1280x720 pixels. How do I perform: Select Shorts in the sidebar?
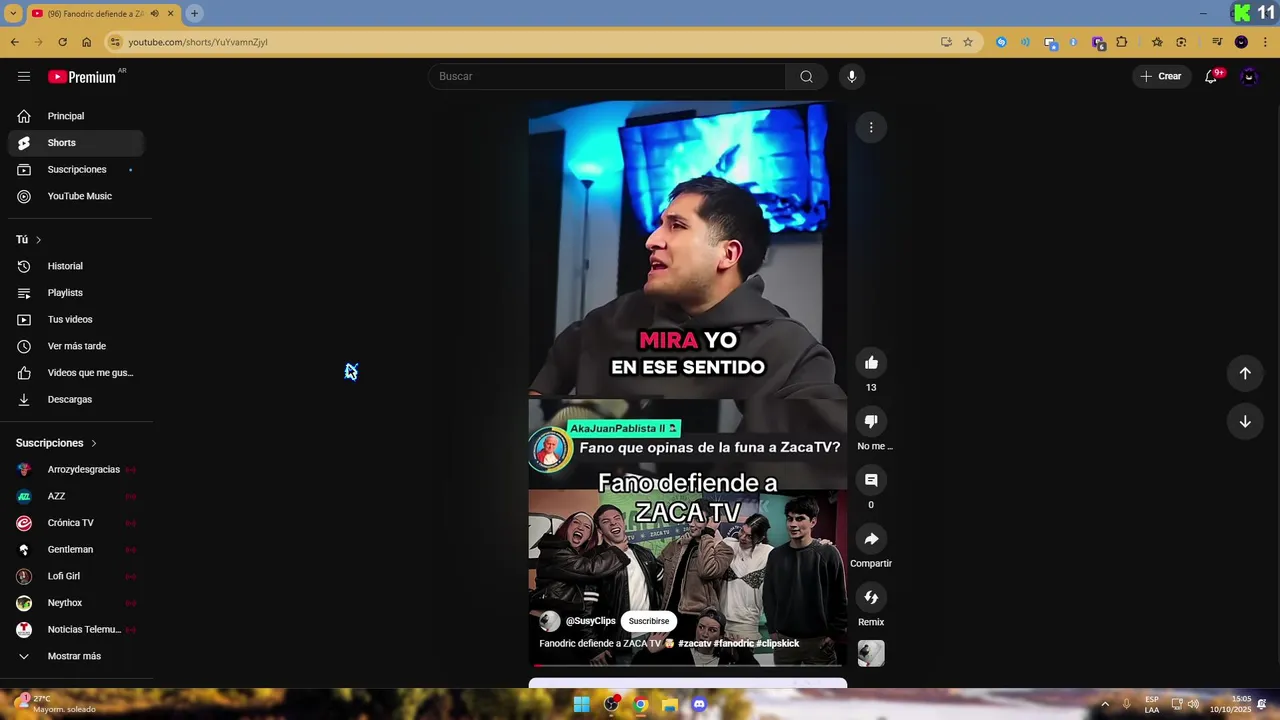(76, 143)
